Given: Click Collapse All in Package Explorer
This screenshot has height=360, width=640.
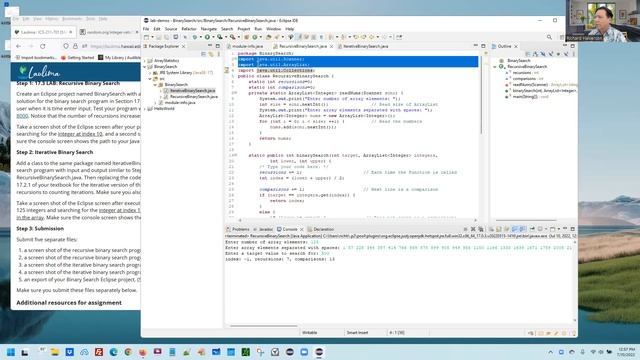Looking at the screenshot, I should click(204, 54).
